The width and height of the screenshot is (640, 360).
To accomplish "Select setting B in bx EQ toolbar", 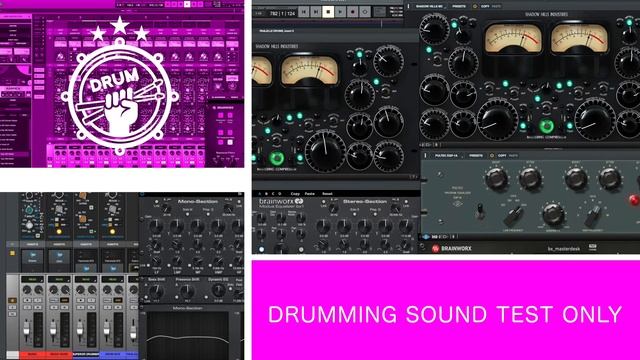I will (x=267, y=193).
